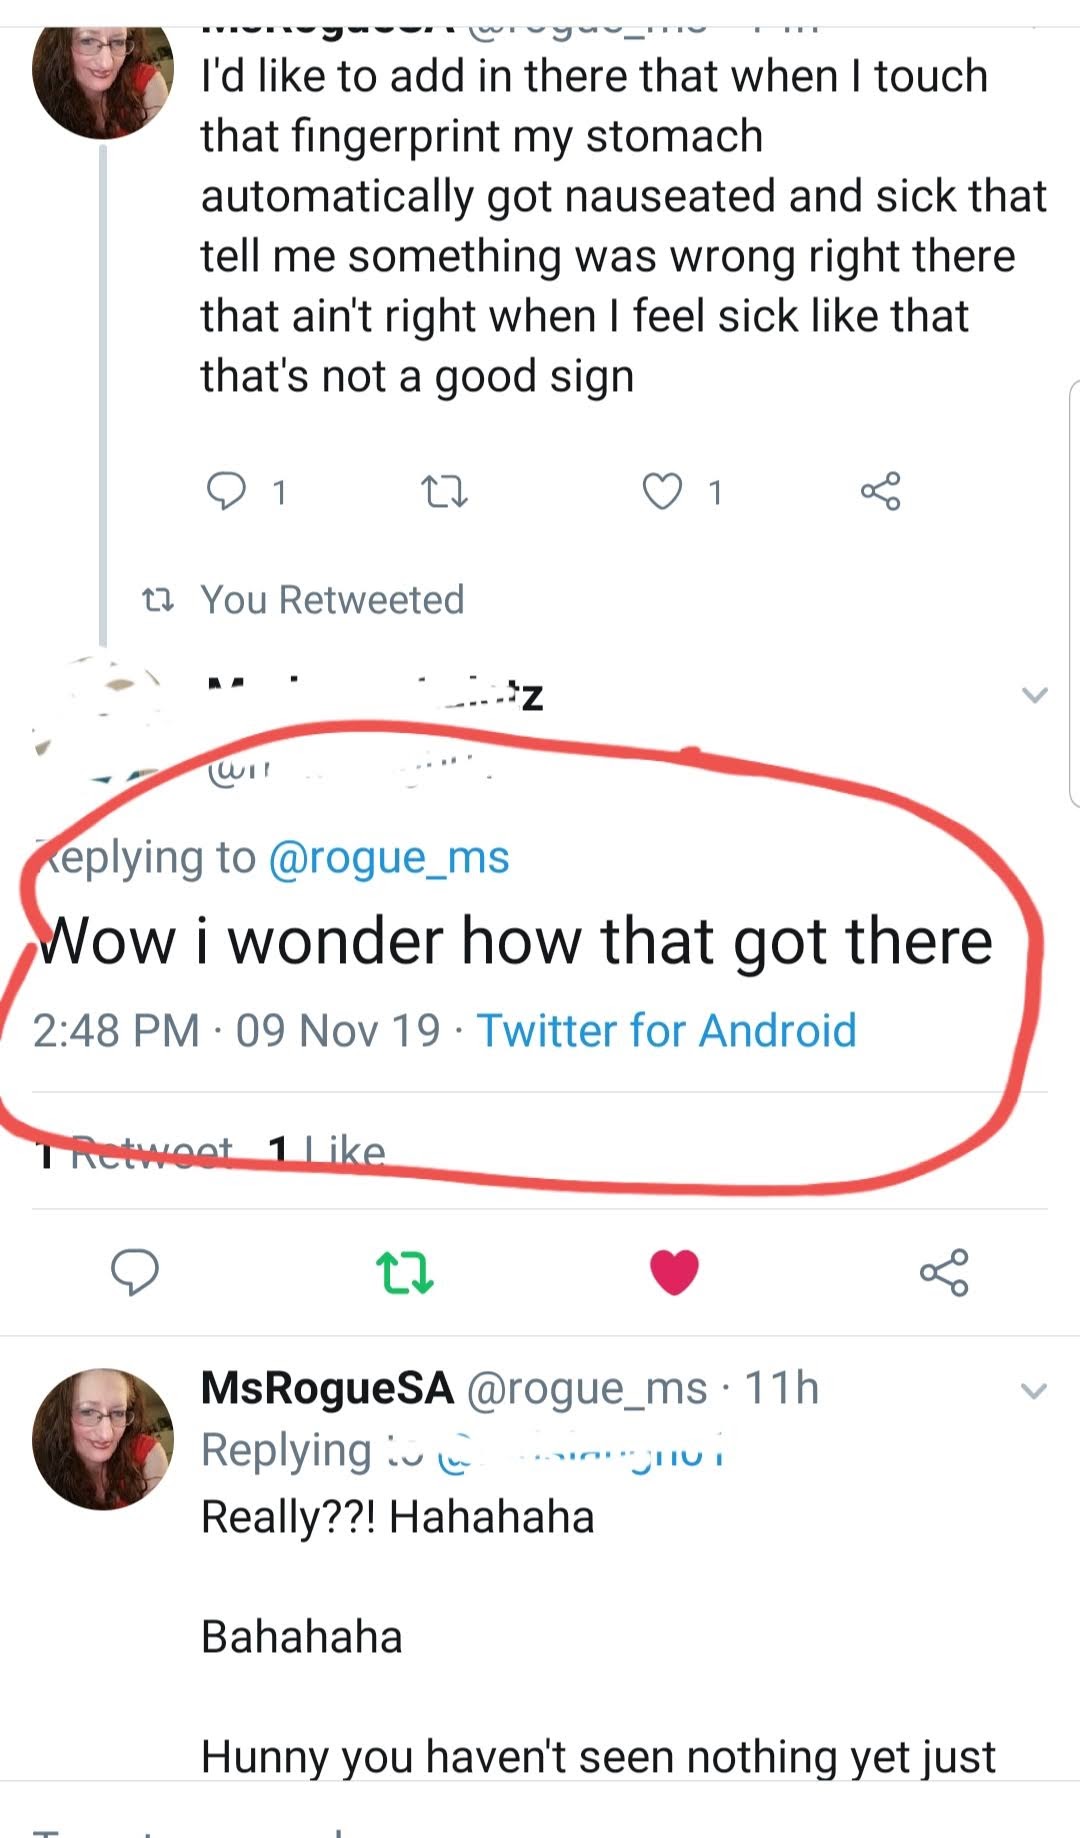Tap the 2:48 PM timestamp
The height and width of the screenshot is (1838, 1080).
click(116, 1031)
